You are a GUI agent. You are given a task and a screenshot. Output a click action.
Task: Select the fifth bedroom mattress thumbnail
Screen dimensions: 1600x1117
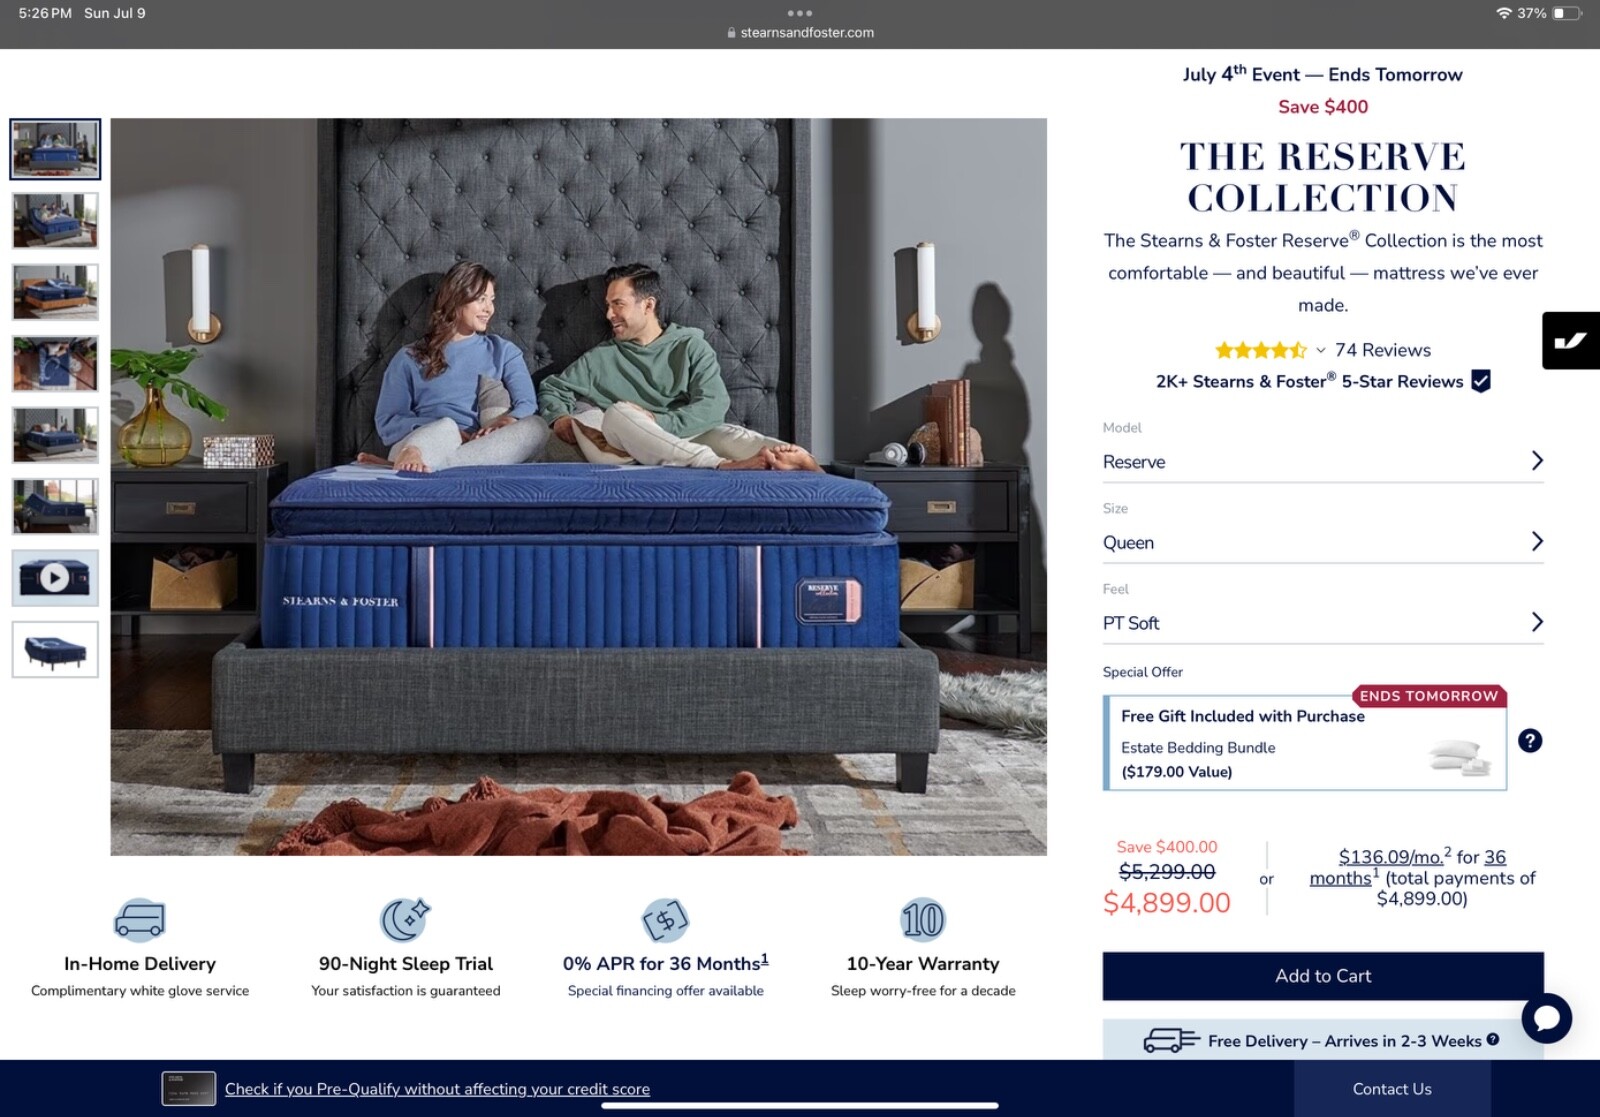click(55, 435)
